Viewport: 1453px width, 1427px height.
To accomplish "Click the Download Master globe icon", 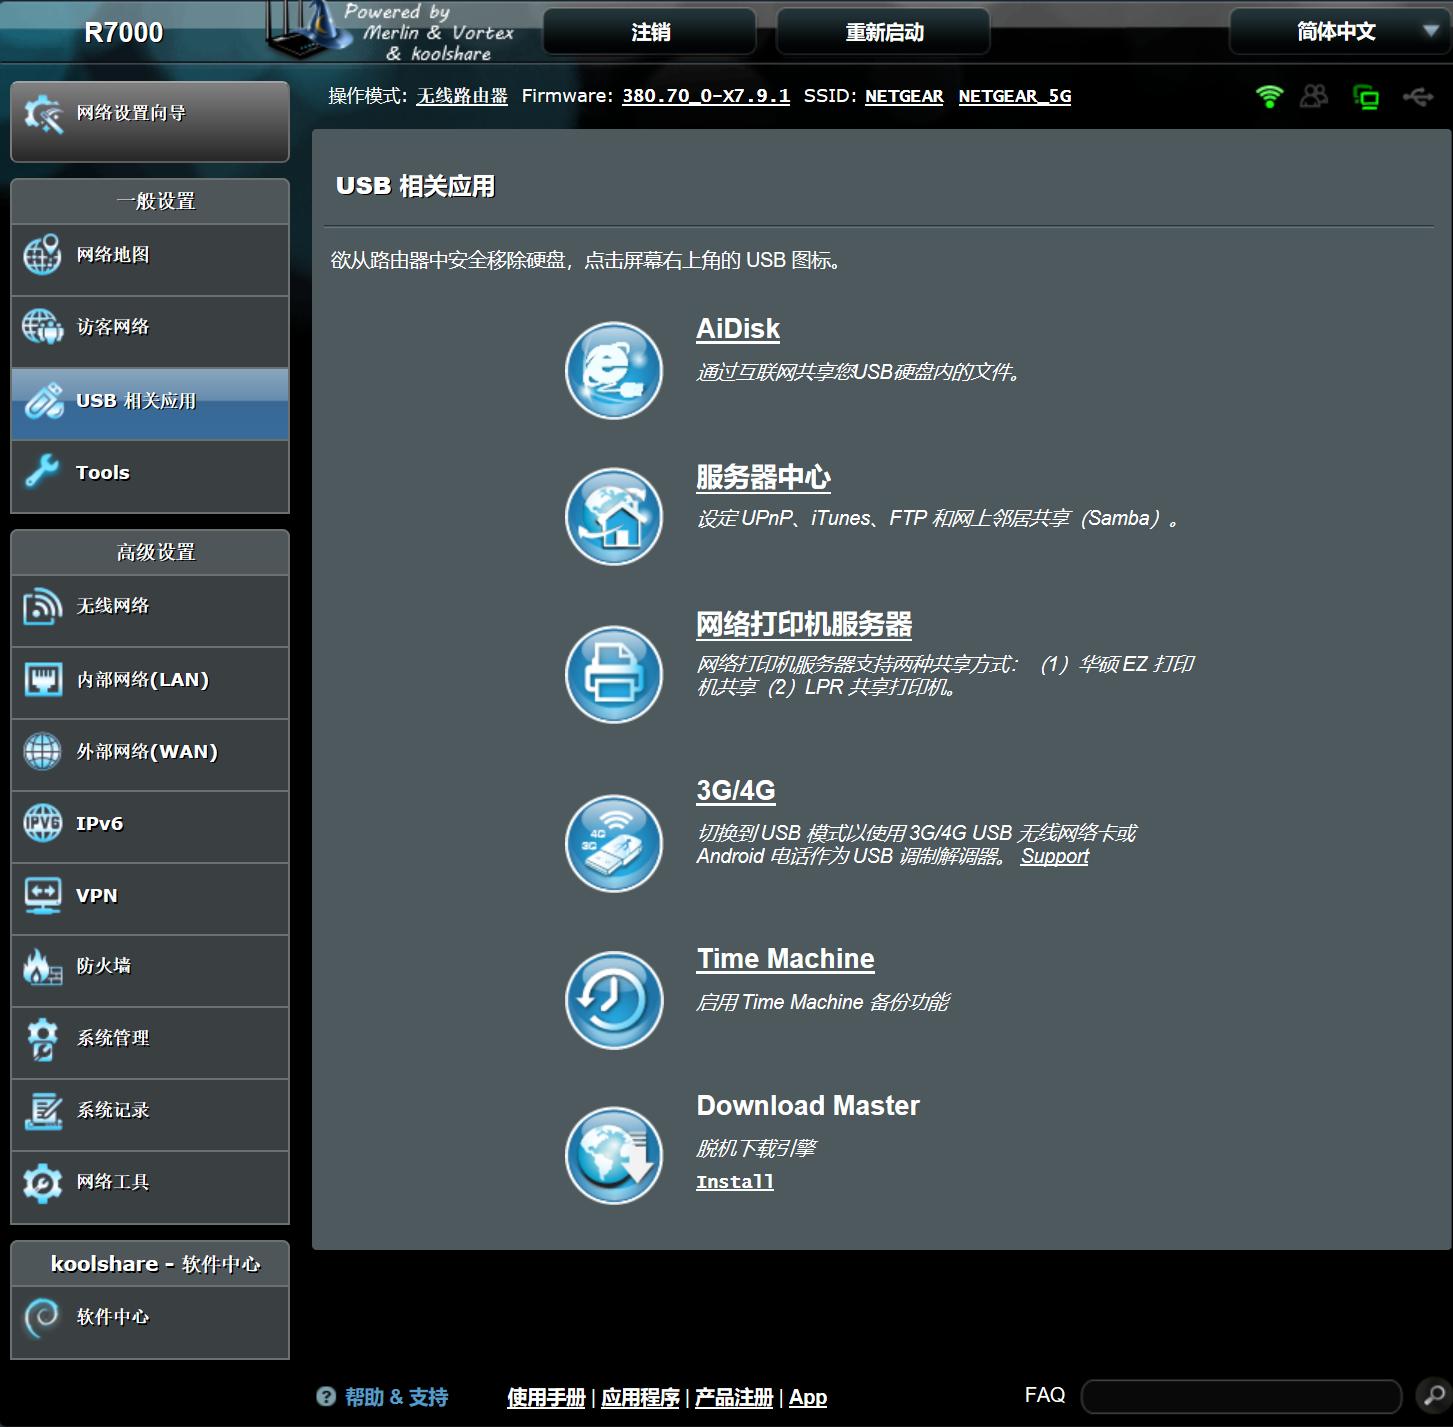I will pyautogui.click(x=614, y=1155).
